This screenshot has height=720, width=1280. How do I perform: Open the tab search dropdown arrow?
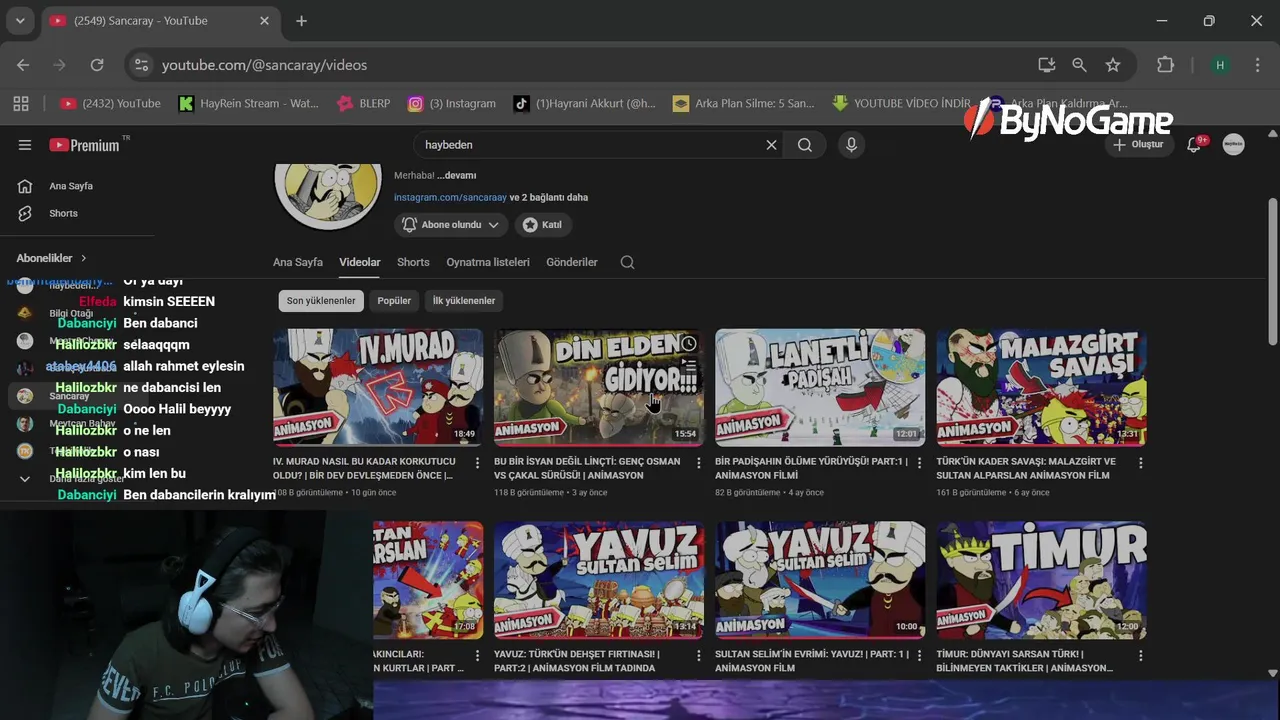pos(20,21)
